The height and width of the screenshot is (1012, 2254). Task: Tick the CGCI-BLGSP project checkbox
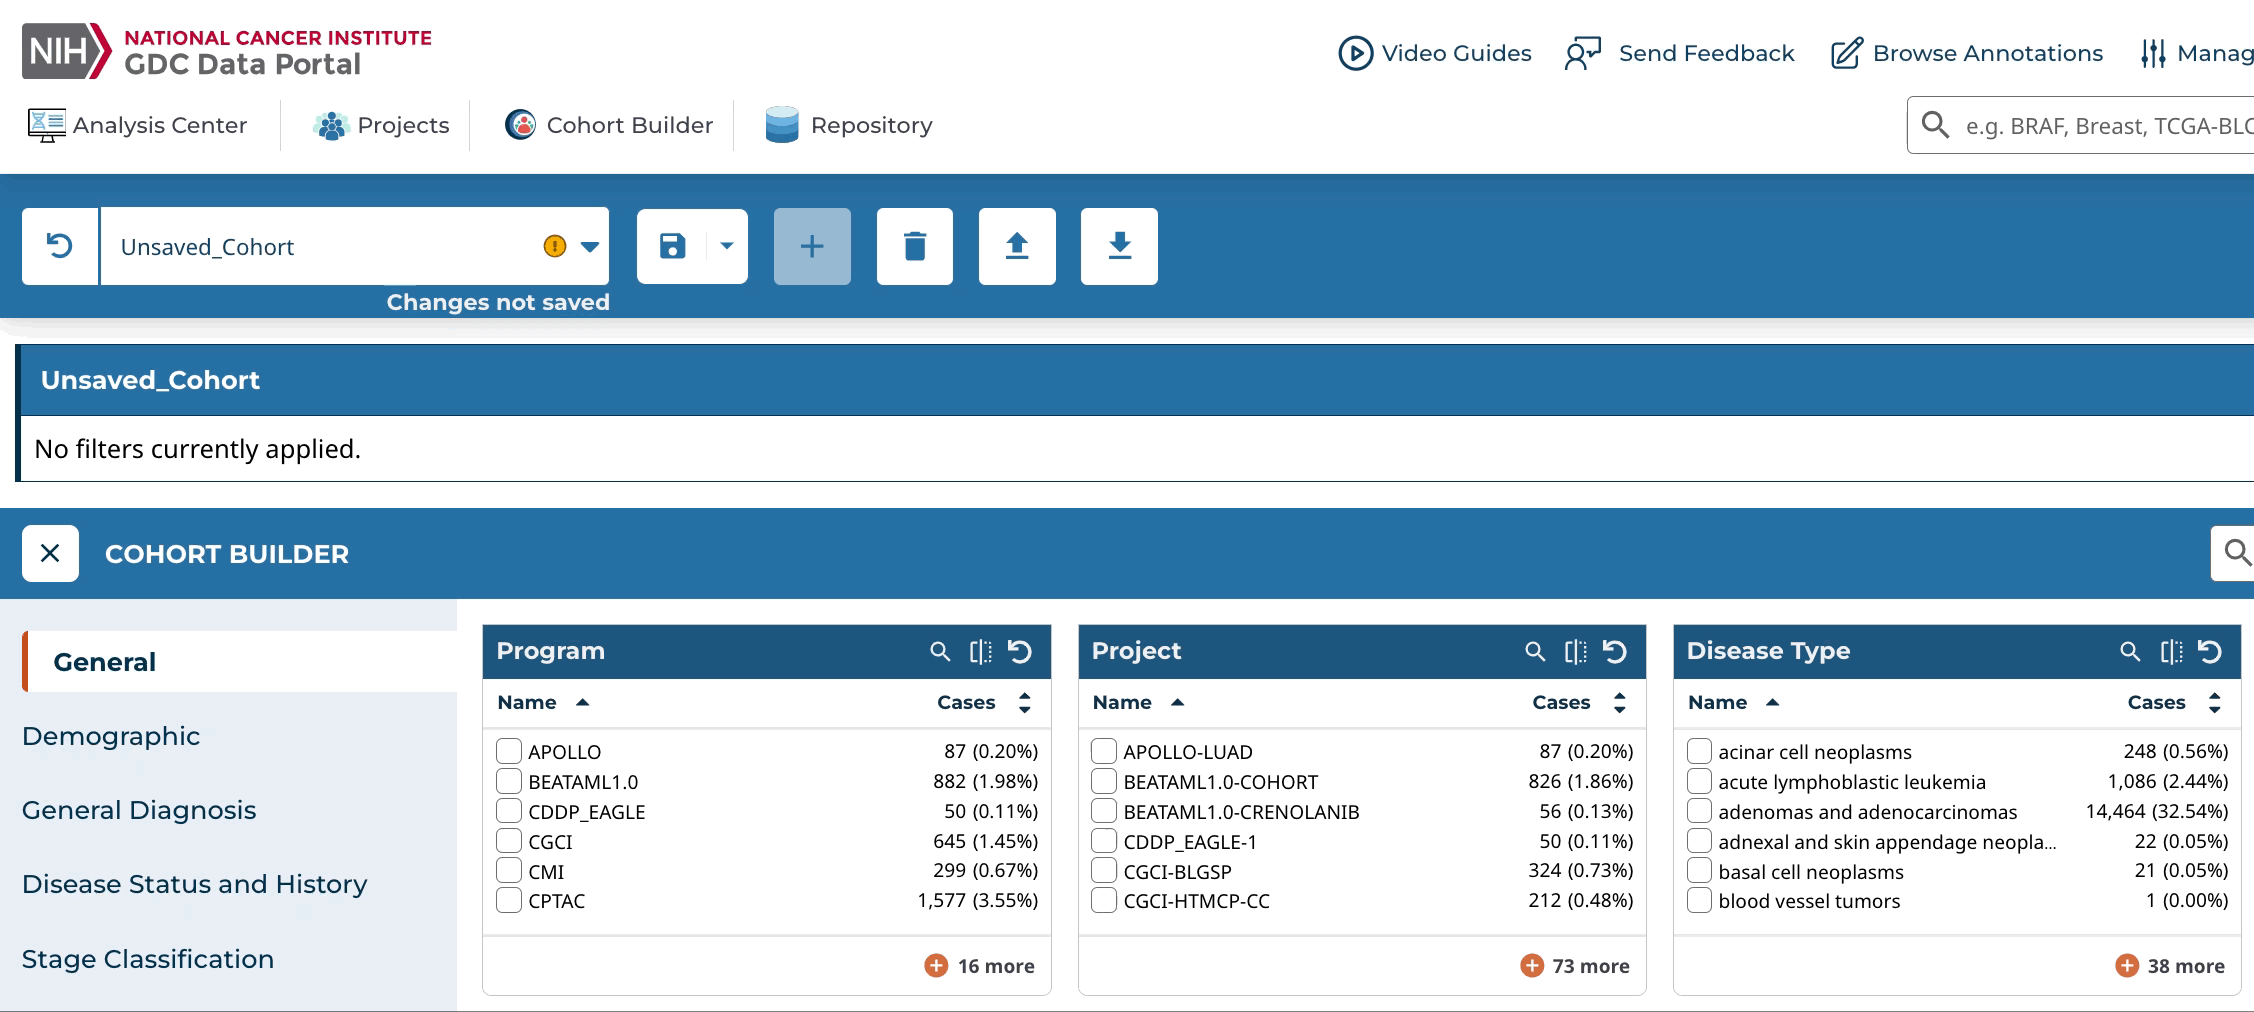(1104, 871)
